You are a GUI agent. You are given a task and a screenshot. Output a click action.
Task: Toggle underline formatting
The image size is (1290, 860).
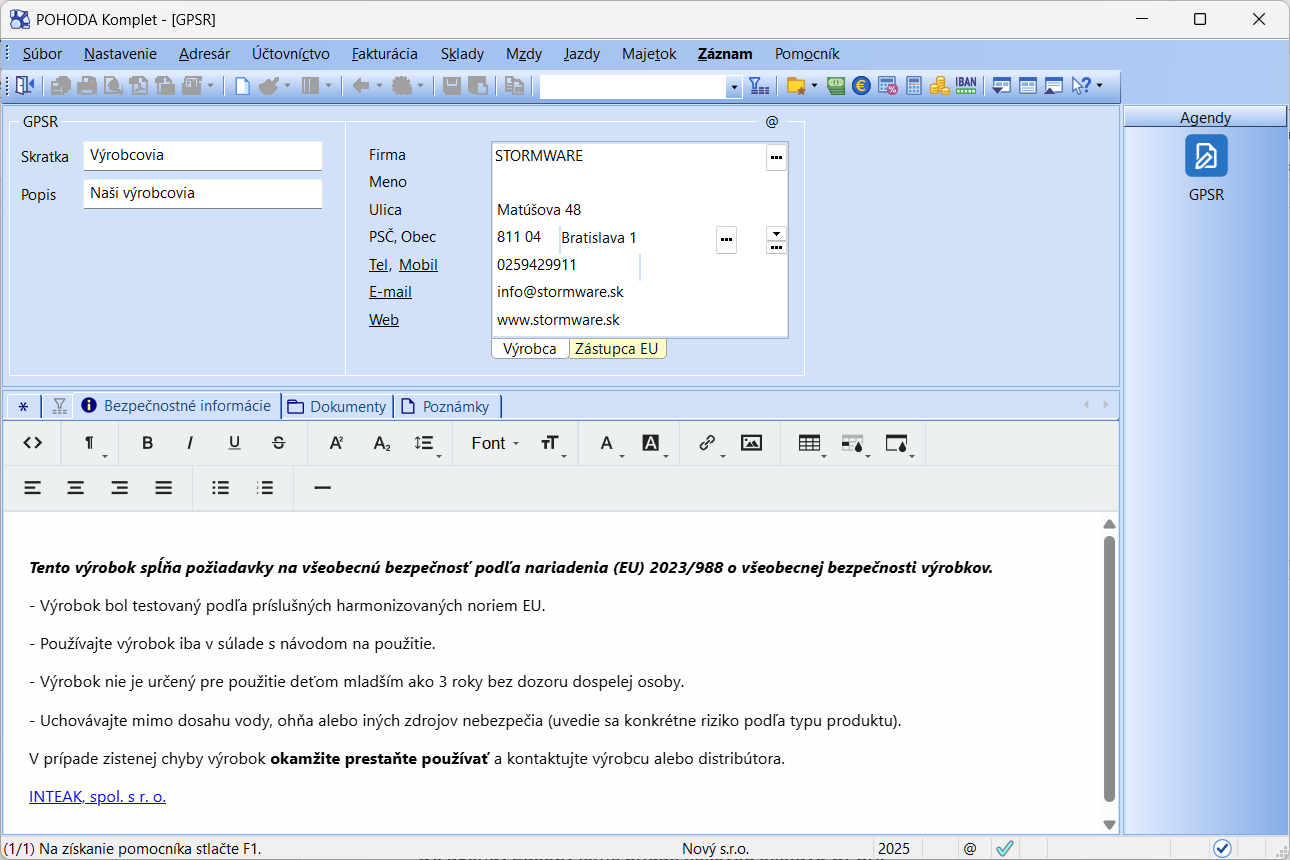[x=234, y=443]
